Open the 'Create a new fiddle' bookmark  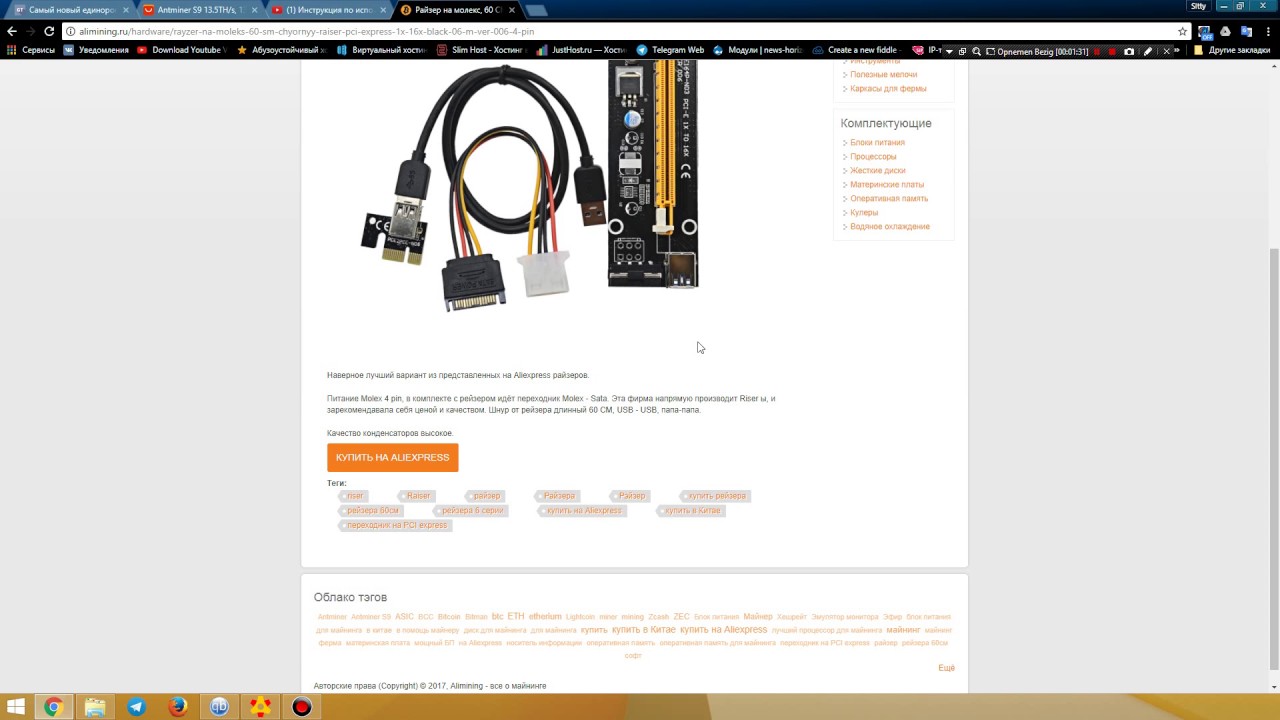coord(855,50)
